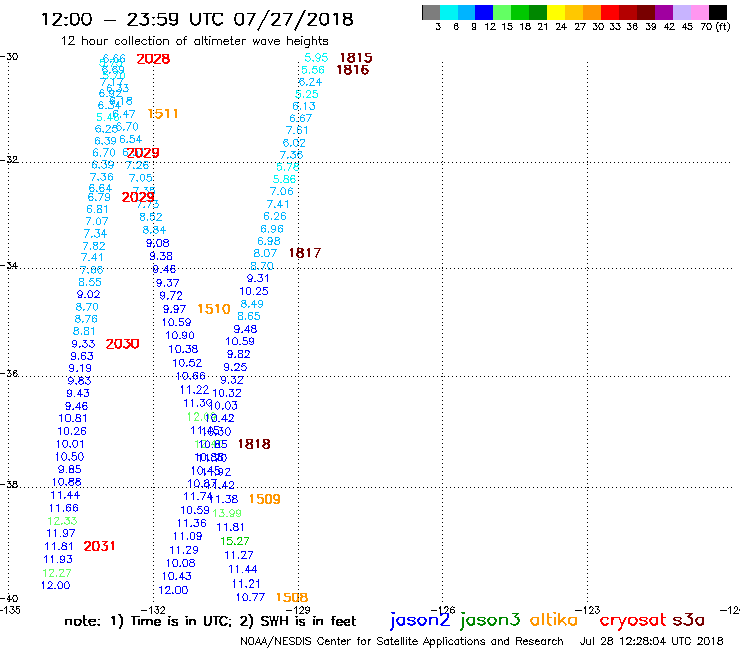Click the yellow 24 ft legend swatch

tap(556, 12)
